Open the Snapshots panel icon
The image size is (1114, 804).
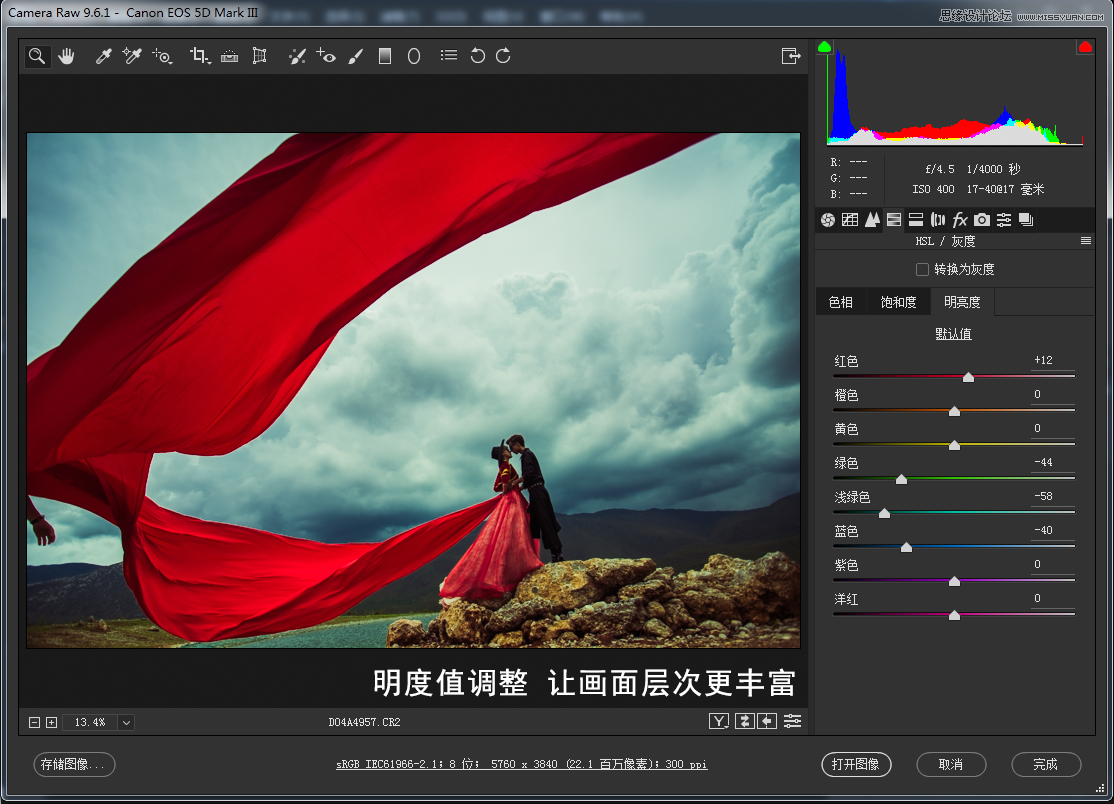(1026, 220)
